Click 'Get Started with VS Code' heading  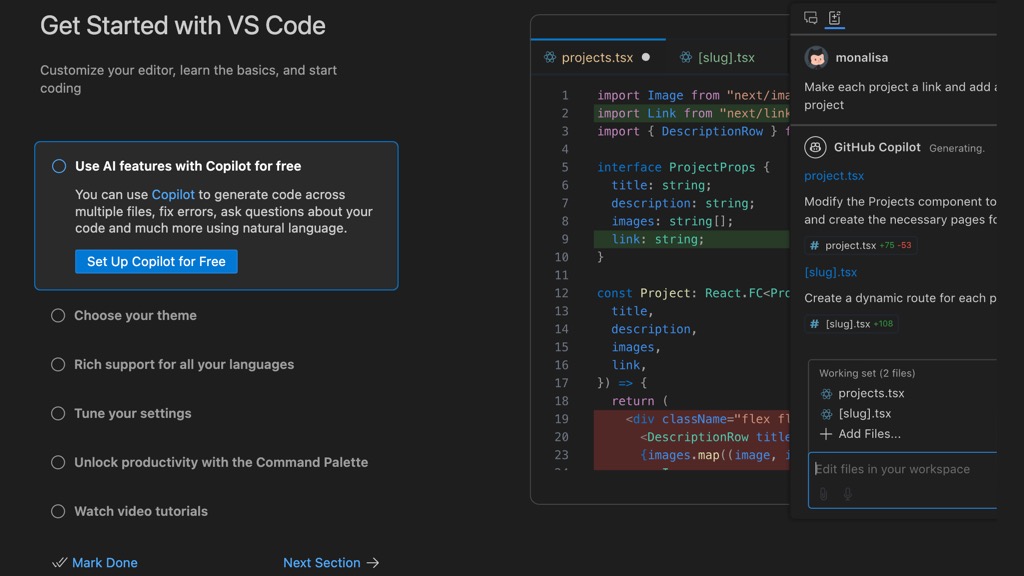coord(183,25)
